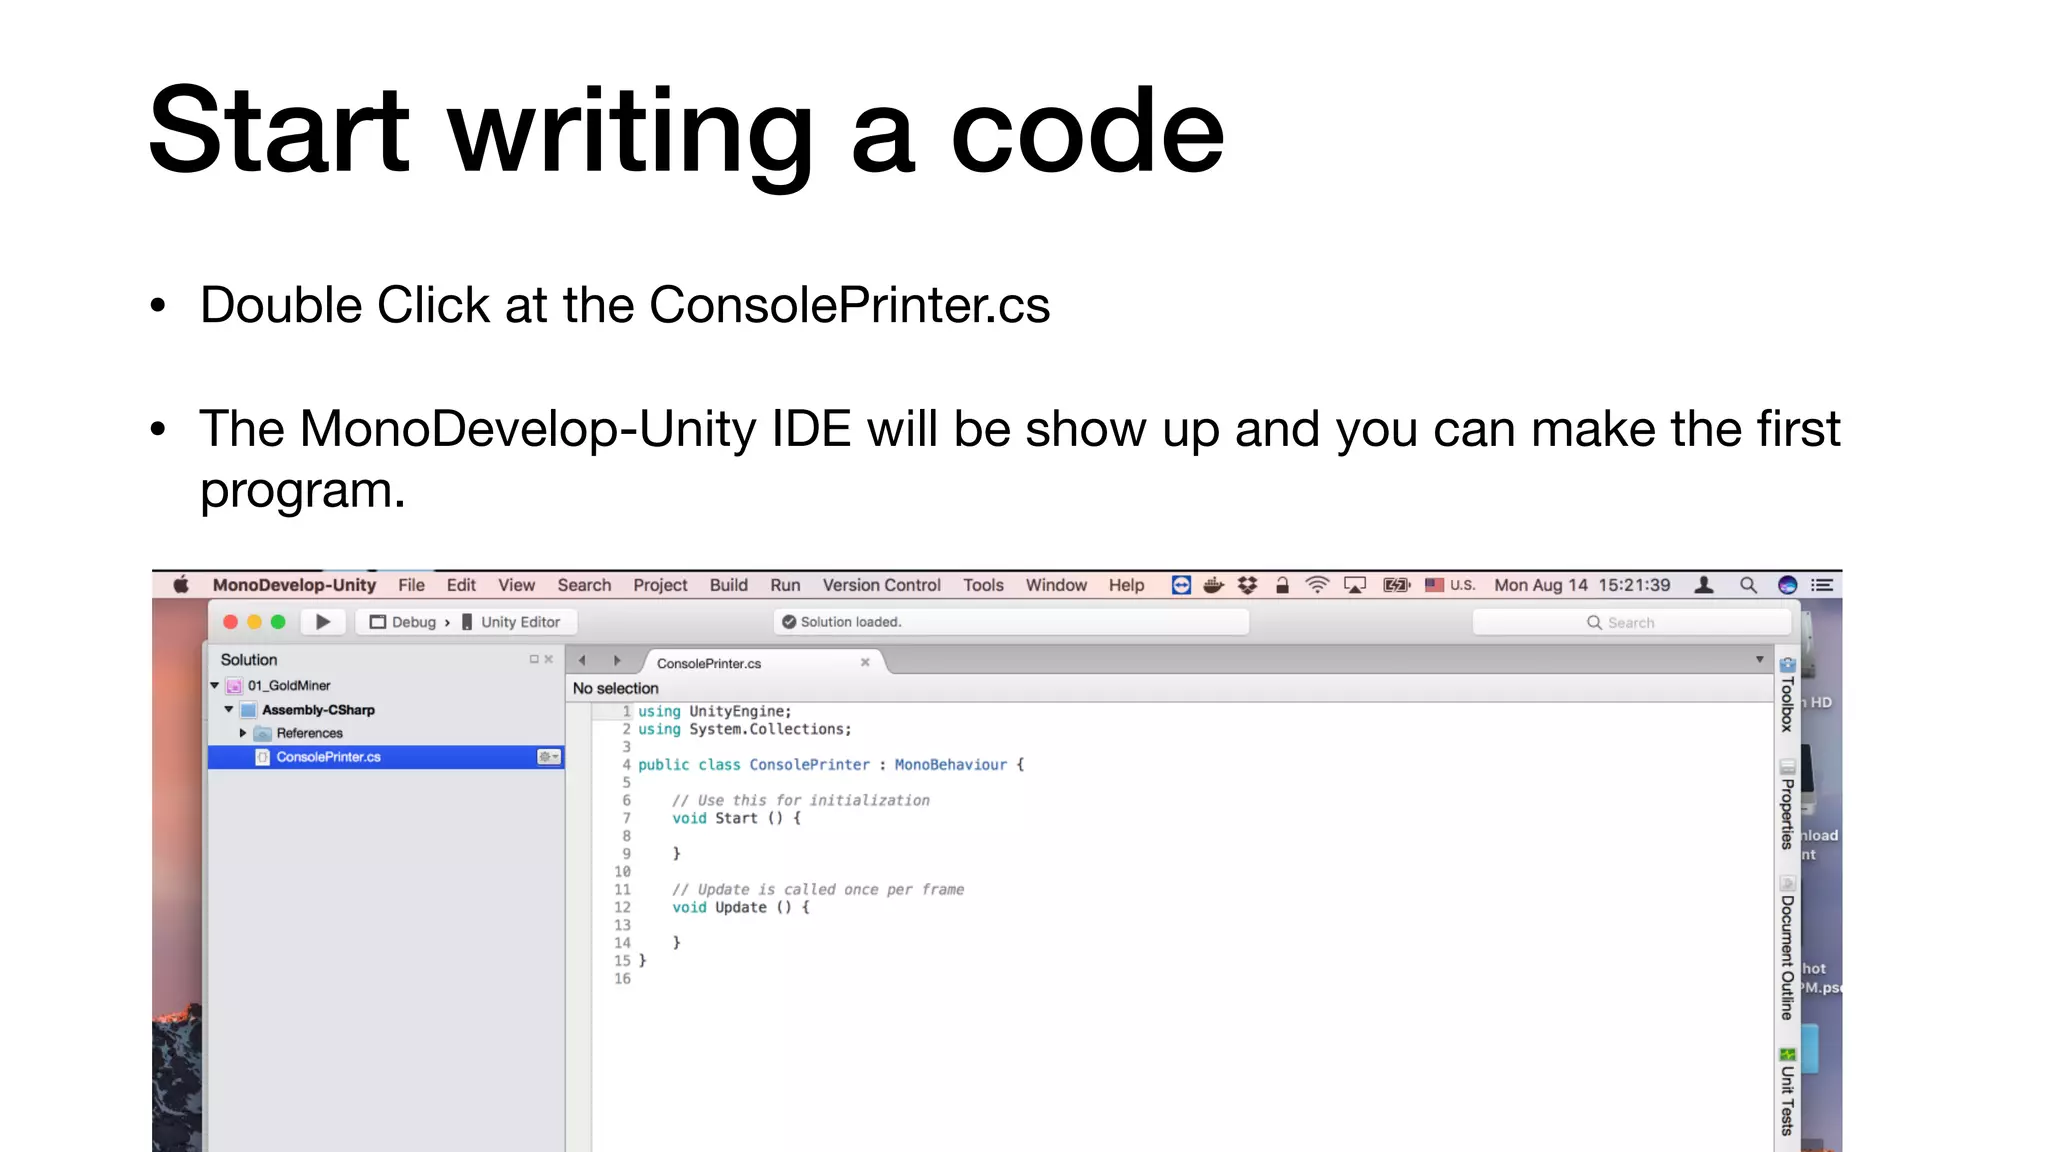The width and height of the screenshot is (2048, 1152).
Task: Open the Properties side pad
Action: coord(1787,806)
